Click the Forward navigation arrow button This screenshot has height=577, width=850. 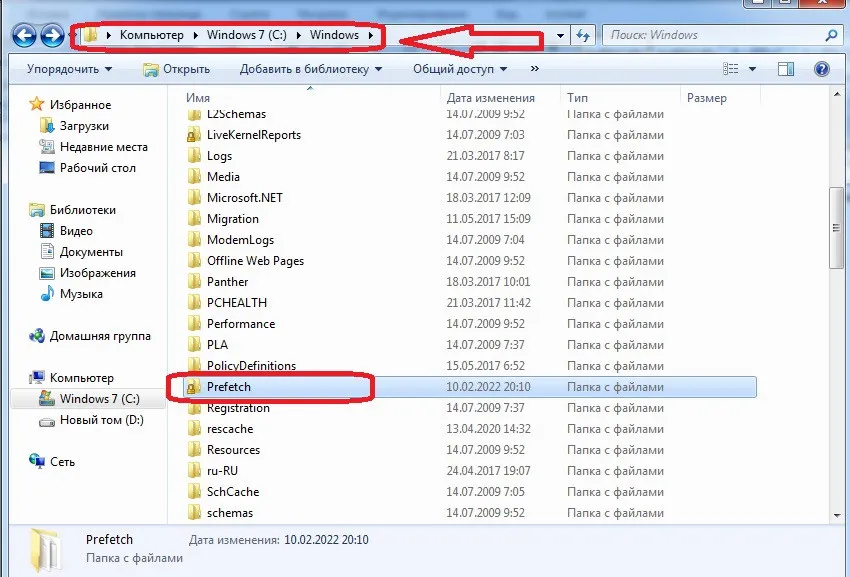point(52,36)
